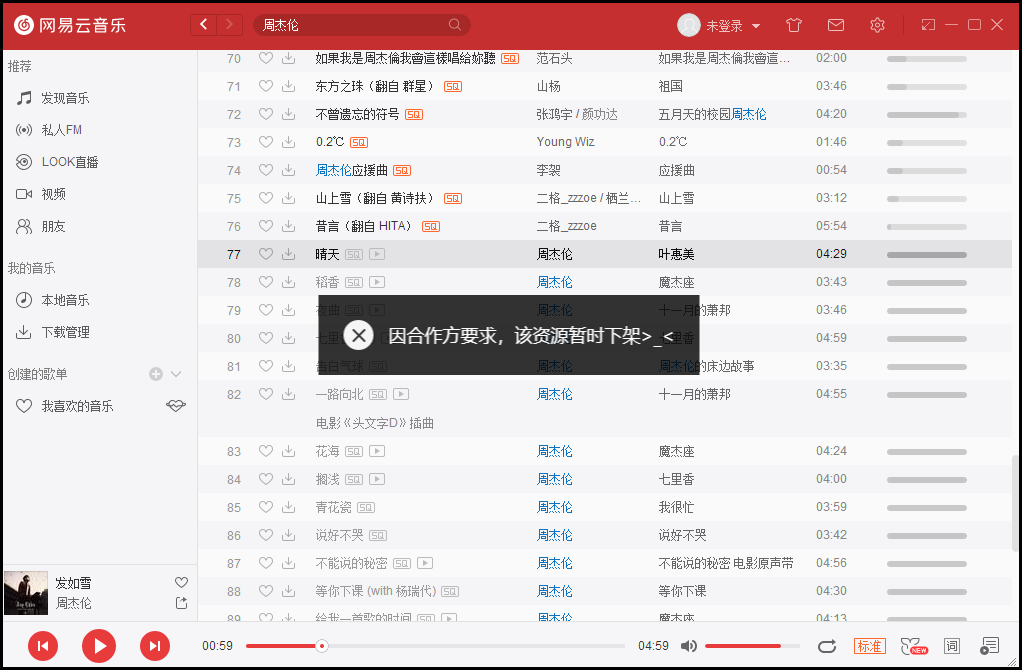Open artist Young Wiz
The image size is (1022, 670).
[566, 142]
